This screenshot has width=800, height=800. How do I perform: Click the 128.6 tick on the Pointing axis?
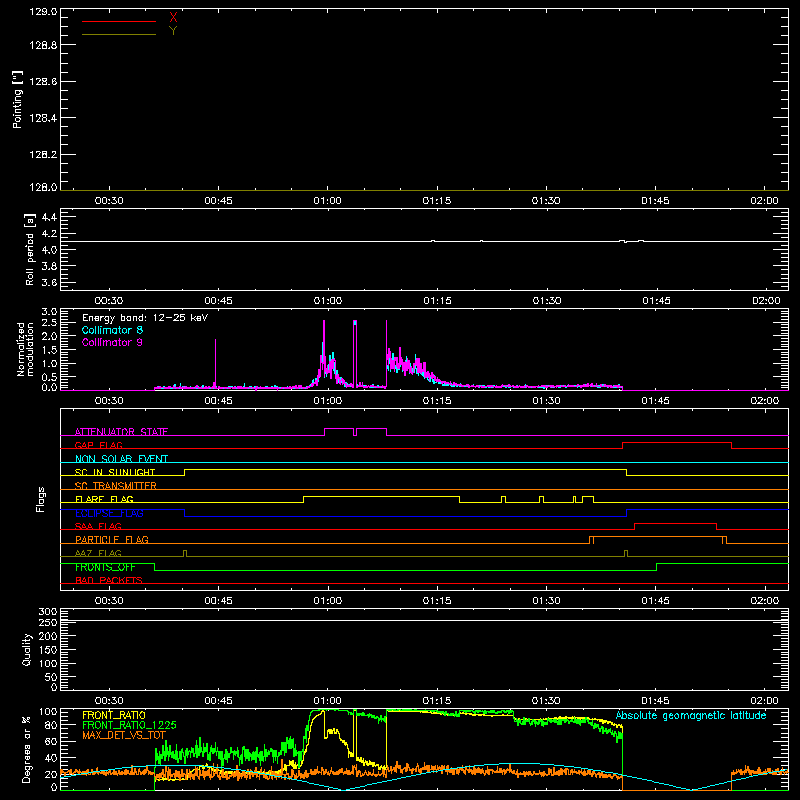click(x=43, y=82)
